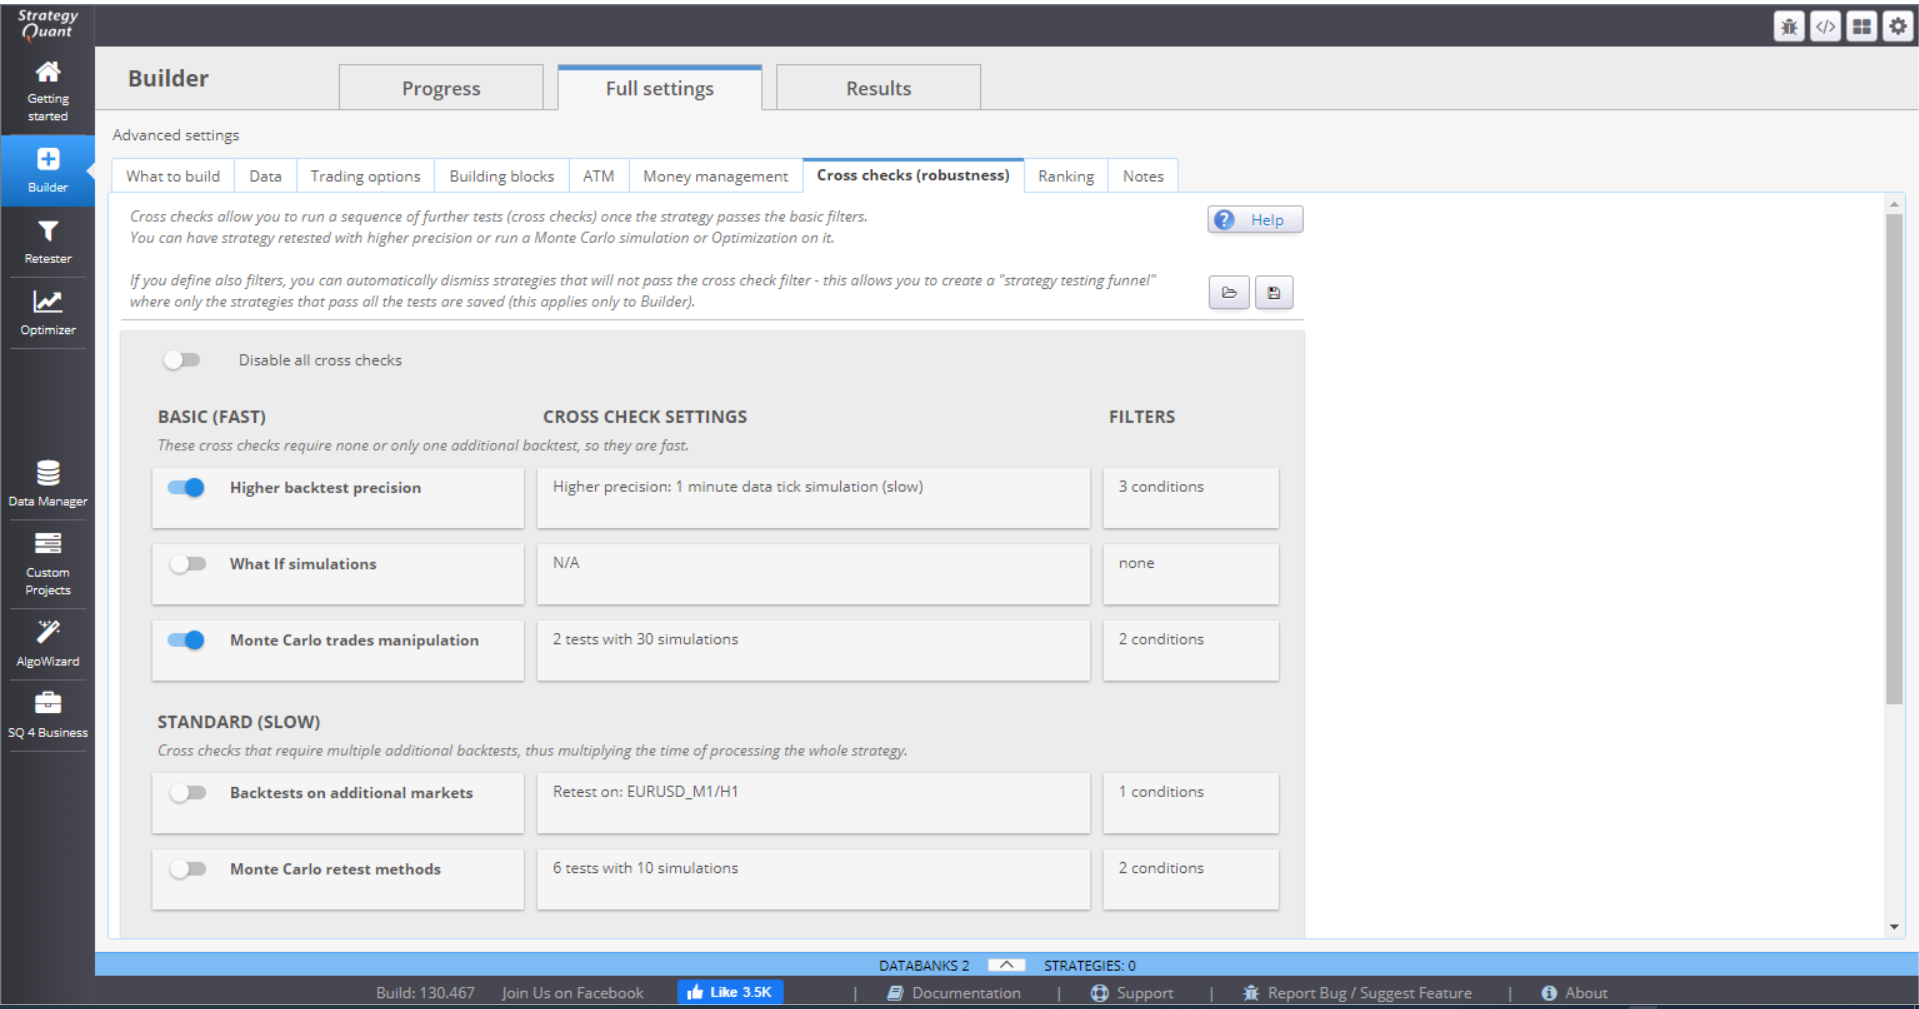Image resolution: width=1919 pixels, height=1009 pixels.
Task: Open Support link in footer
Action: click(1132, 993)
